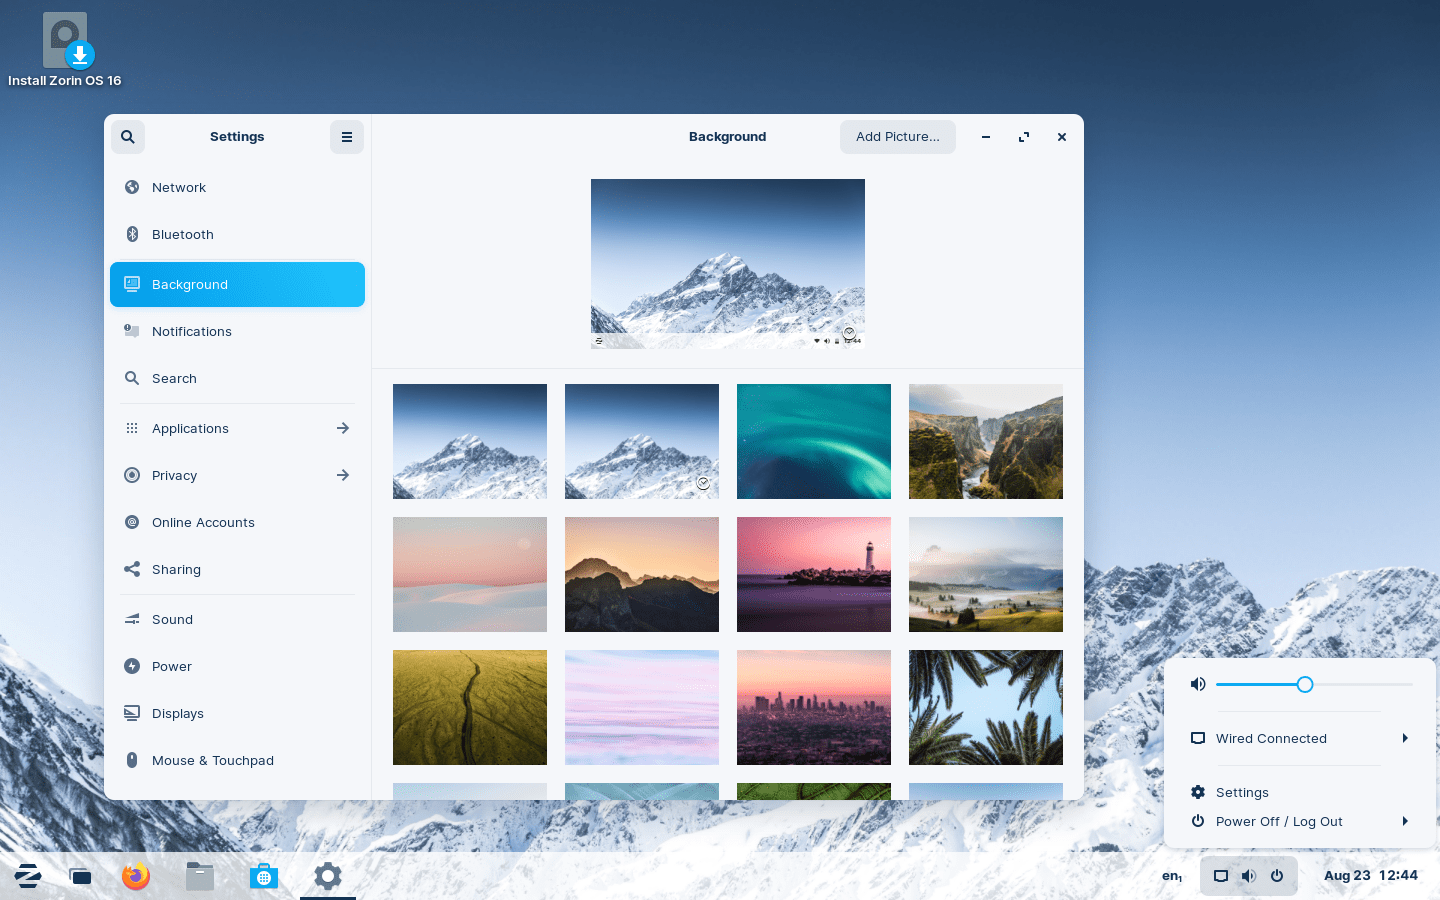Select the lighthouse sunset wallpaper
This screenshot has width=1440, height=900.
pyautogui.click(x=814, y=574)
